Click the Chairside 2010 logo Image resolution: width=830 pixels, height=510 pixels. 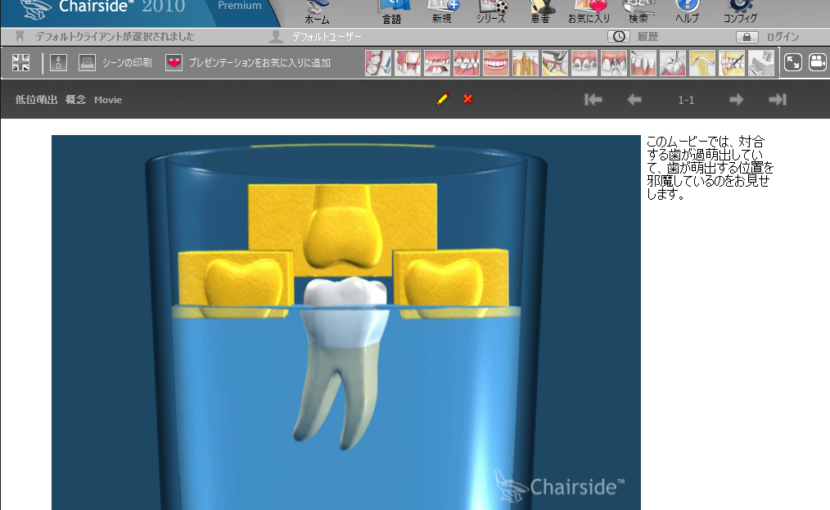point(106,9)
